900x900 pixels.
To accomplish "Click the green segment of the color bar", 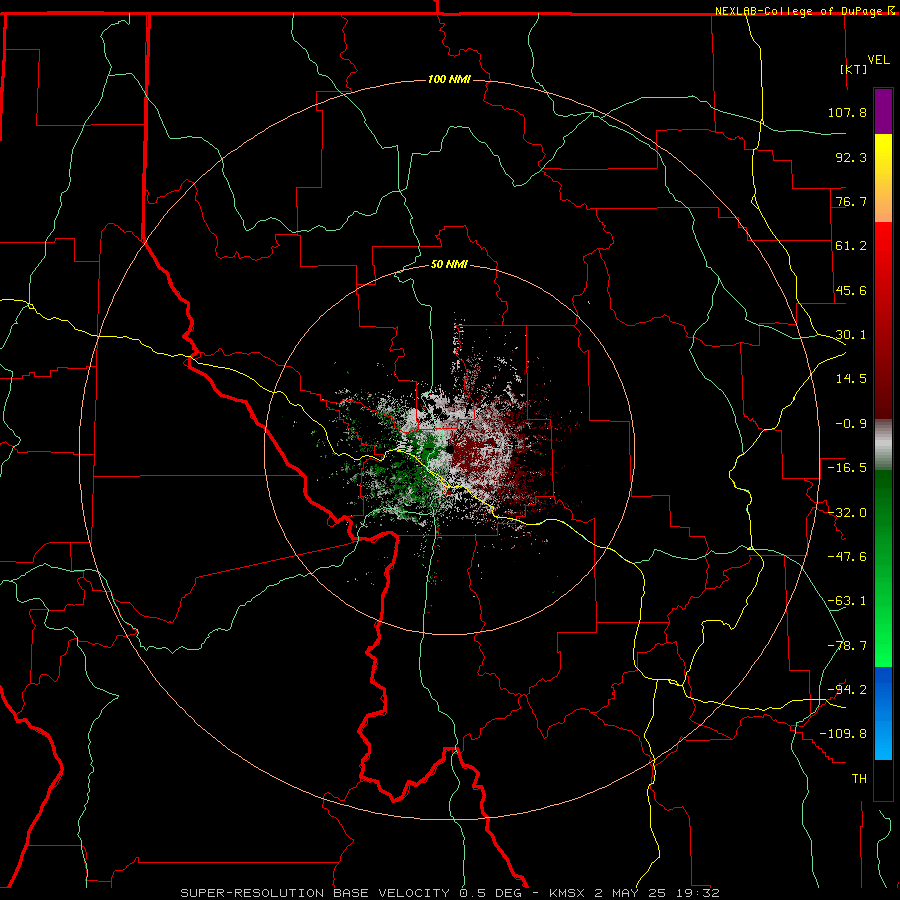I will [x=883, y=568].
